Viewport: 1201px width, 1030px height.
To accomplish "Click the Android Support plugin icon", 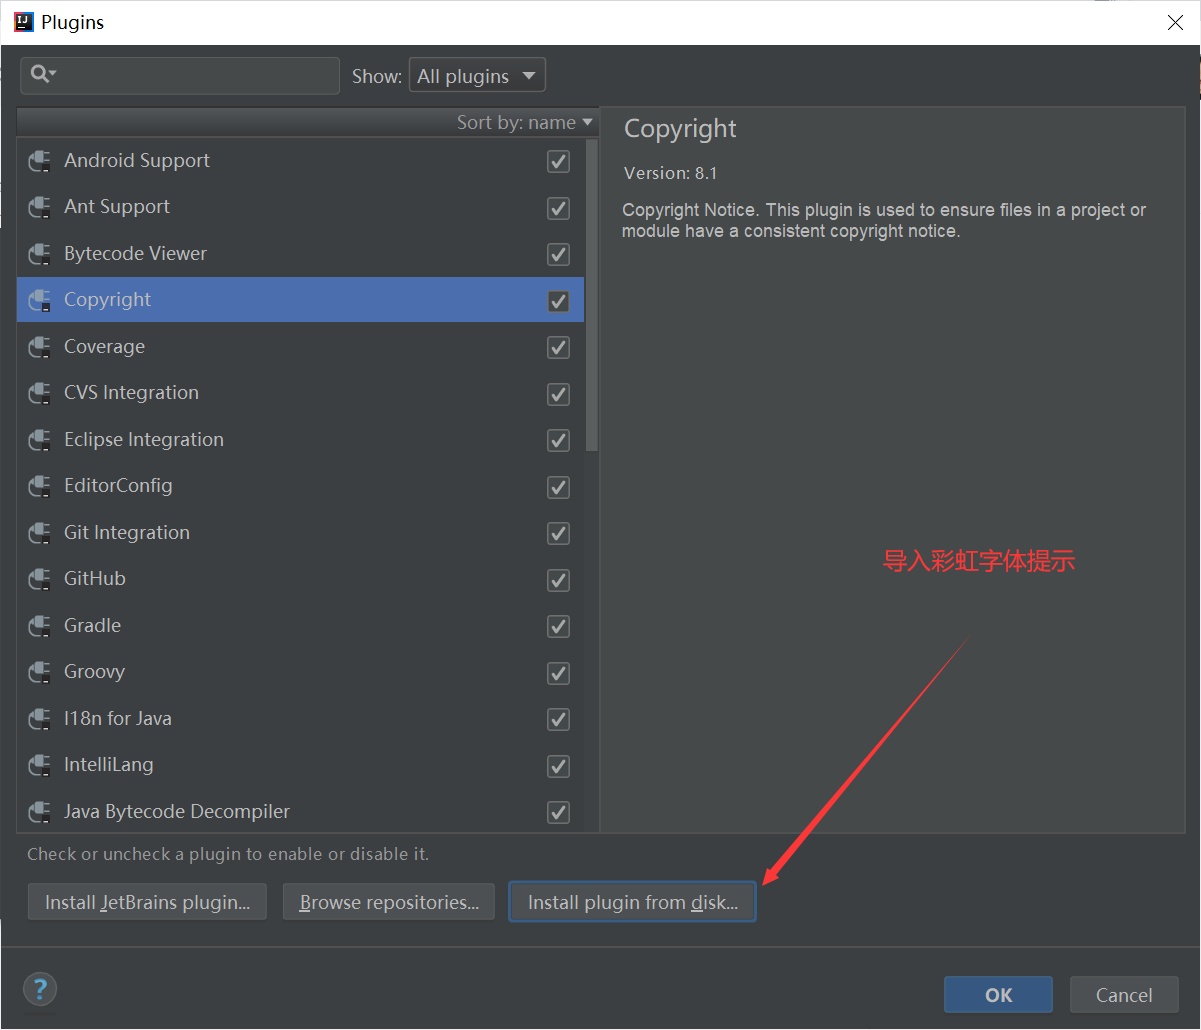I will click(x=40, y=161).
